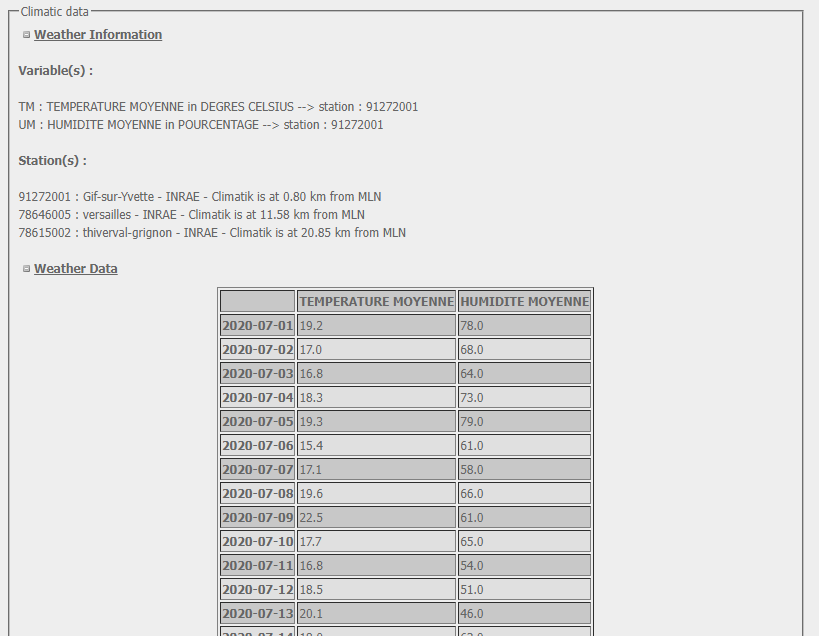This screenshot has height=636, width=819.
Task: Click humidity value 64.0 for 2020-07-03
Action: tap(524, 373)
